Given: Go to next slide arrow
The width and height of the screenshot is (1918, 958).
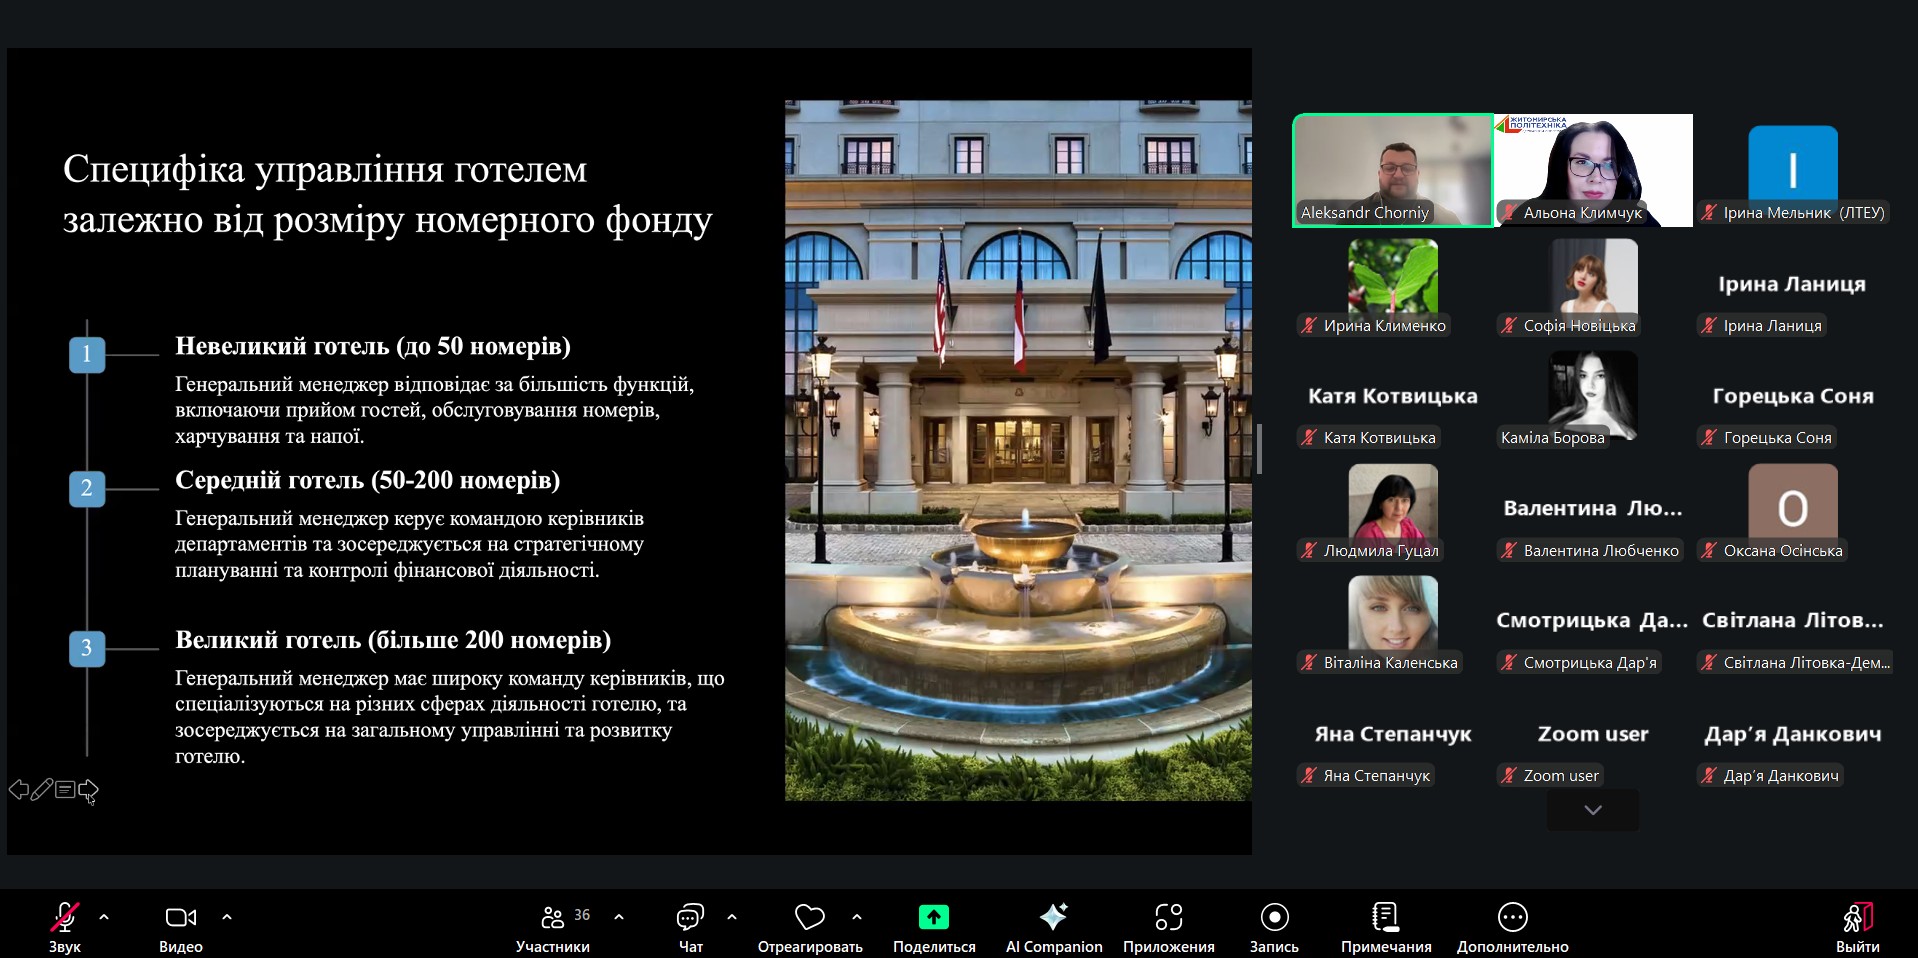Looking at the screenshot, I should (88, 790).
